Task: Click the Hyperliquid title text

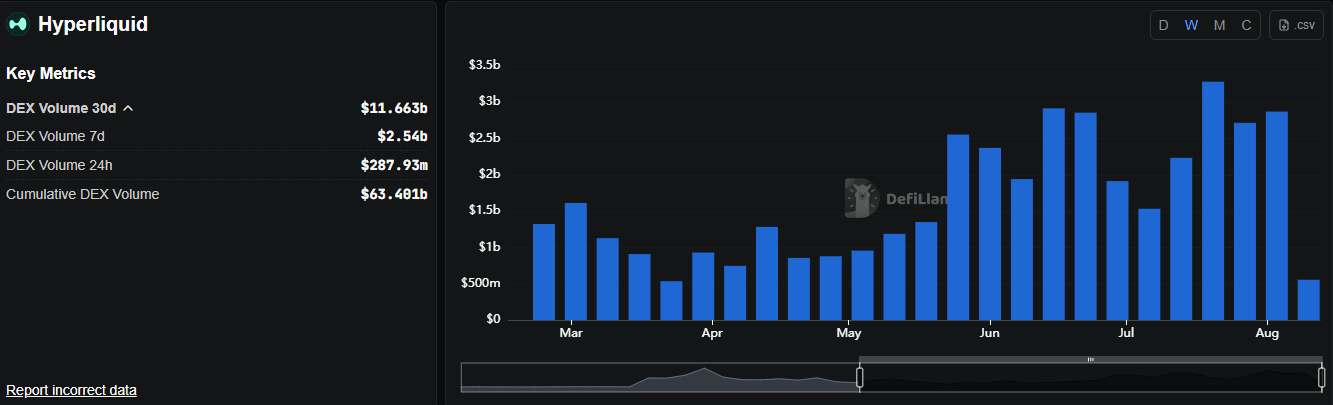Action: coord(93,25)
